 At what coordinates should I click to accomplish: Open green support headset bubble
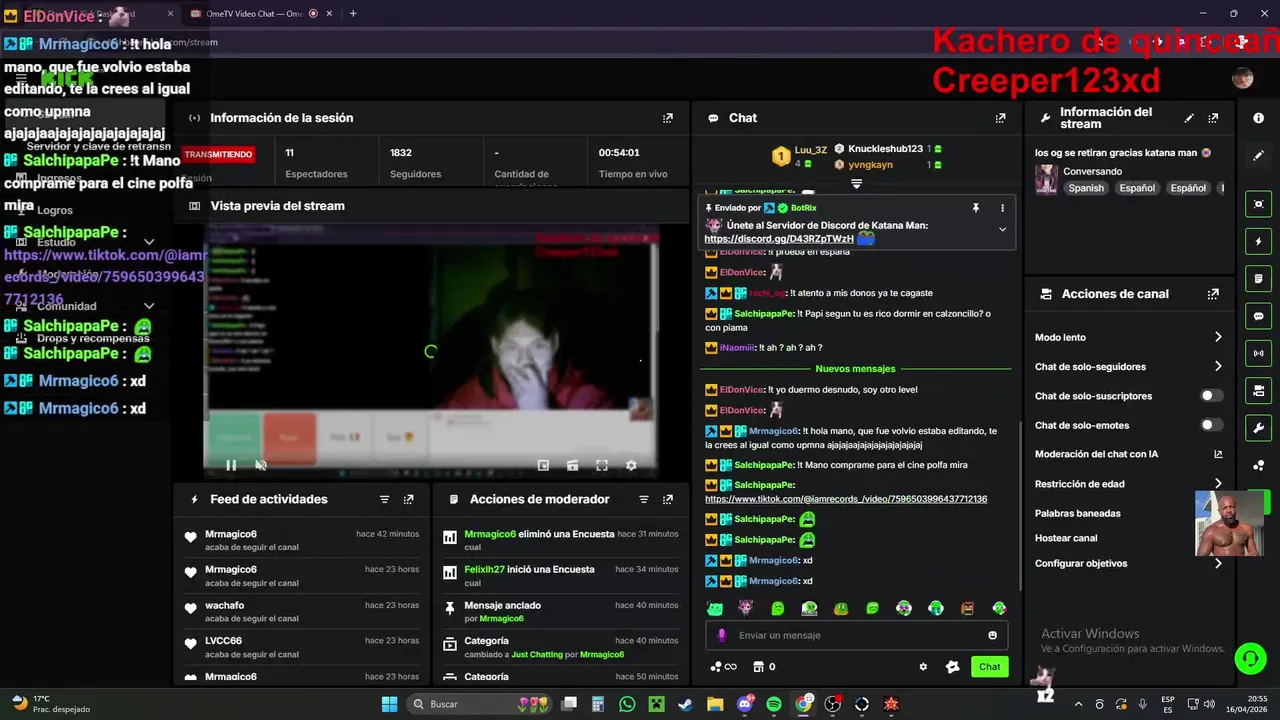[1250, 658]
